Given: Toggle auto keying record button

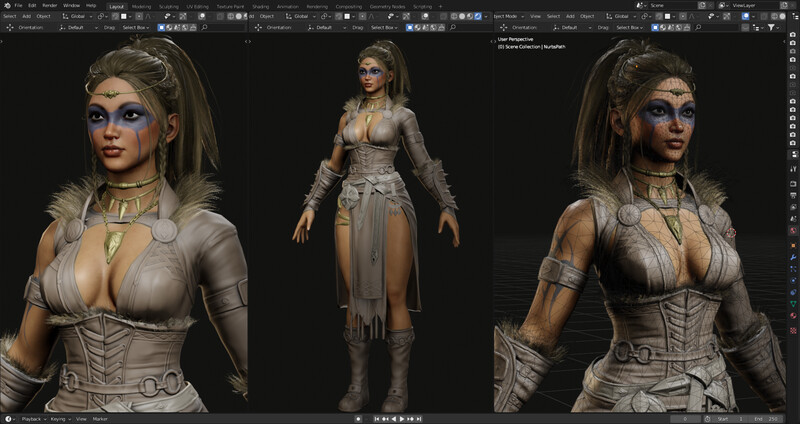Looking at the screenshot, I should coord(359,419).
